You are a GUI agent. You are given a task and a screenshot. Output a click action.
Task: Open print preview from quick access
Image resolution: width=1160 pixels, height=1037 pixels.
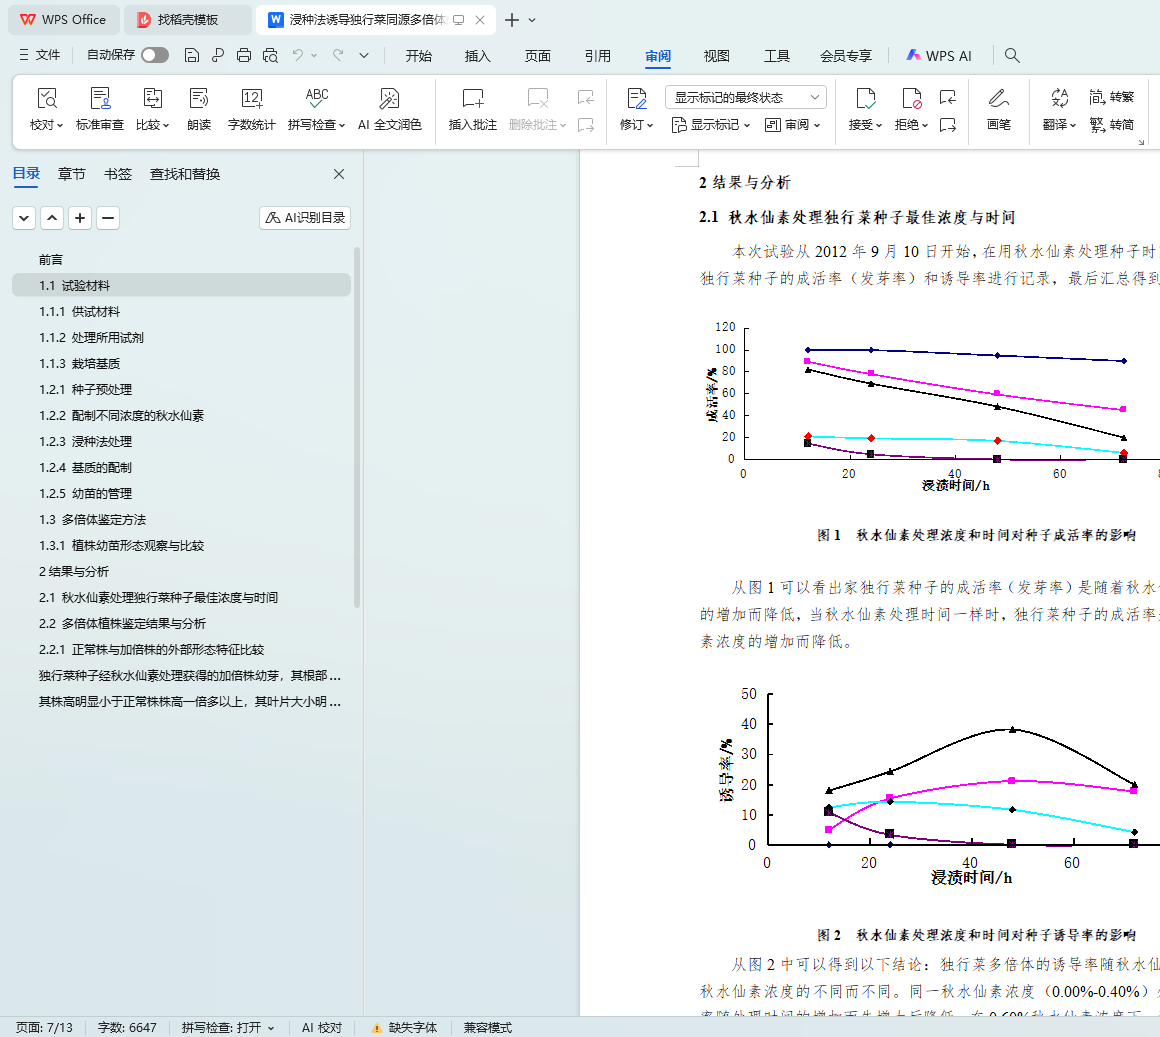point(271,55)
